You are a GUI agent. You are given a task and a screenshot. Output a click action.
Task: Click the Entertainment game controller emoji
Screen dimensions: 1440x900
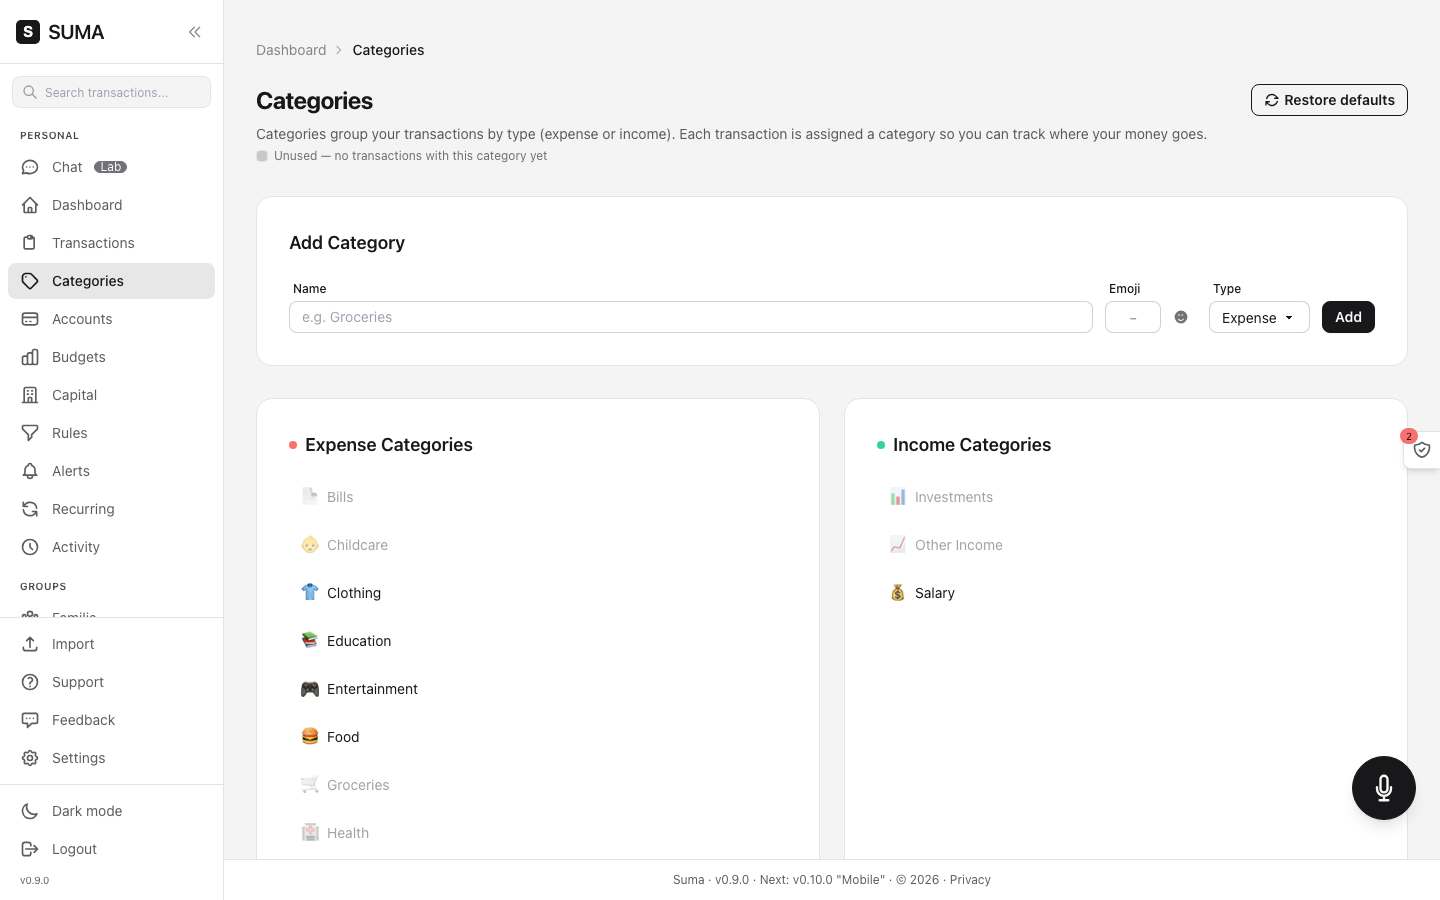pyautogui.click(x=310, y=688)
